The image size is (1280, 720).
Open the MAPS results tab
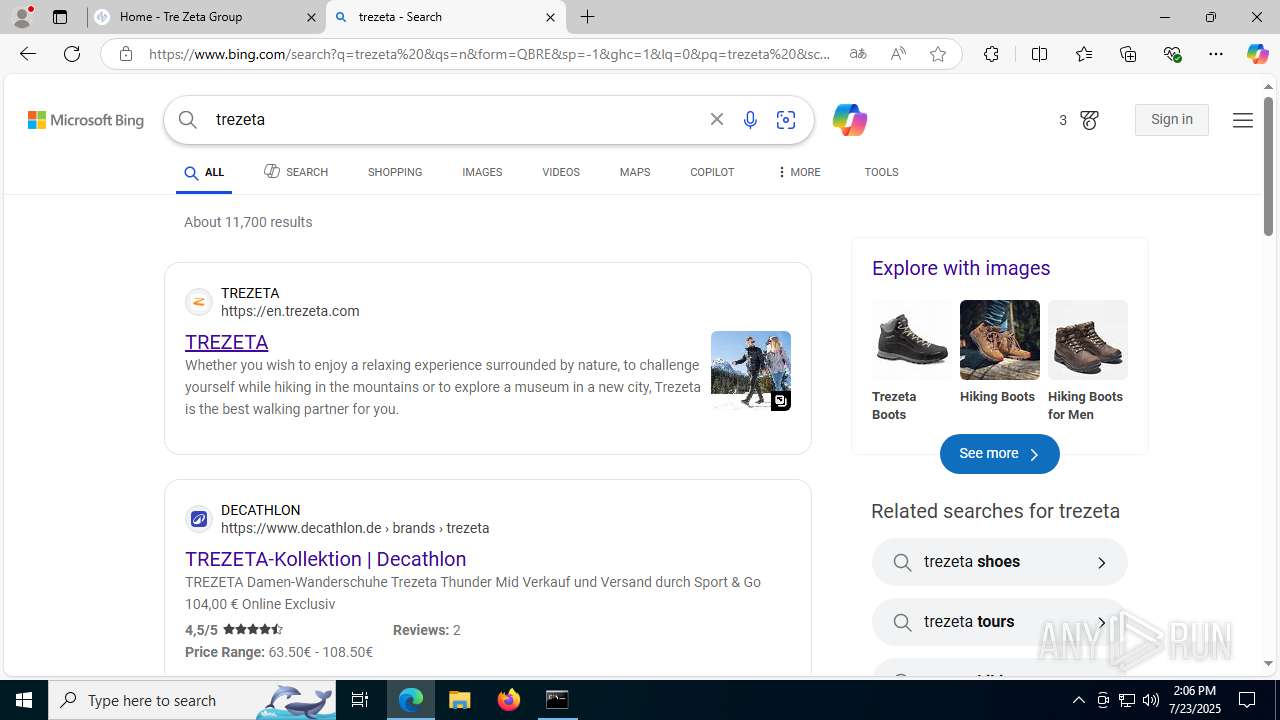[635, 172]
